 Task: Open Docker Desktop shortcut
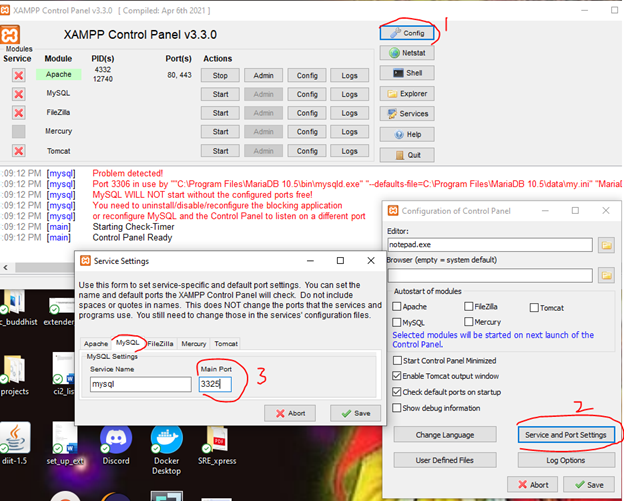(166, 450)
